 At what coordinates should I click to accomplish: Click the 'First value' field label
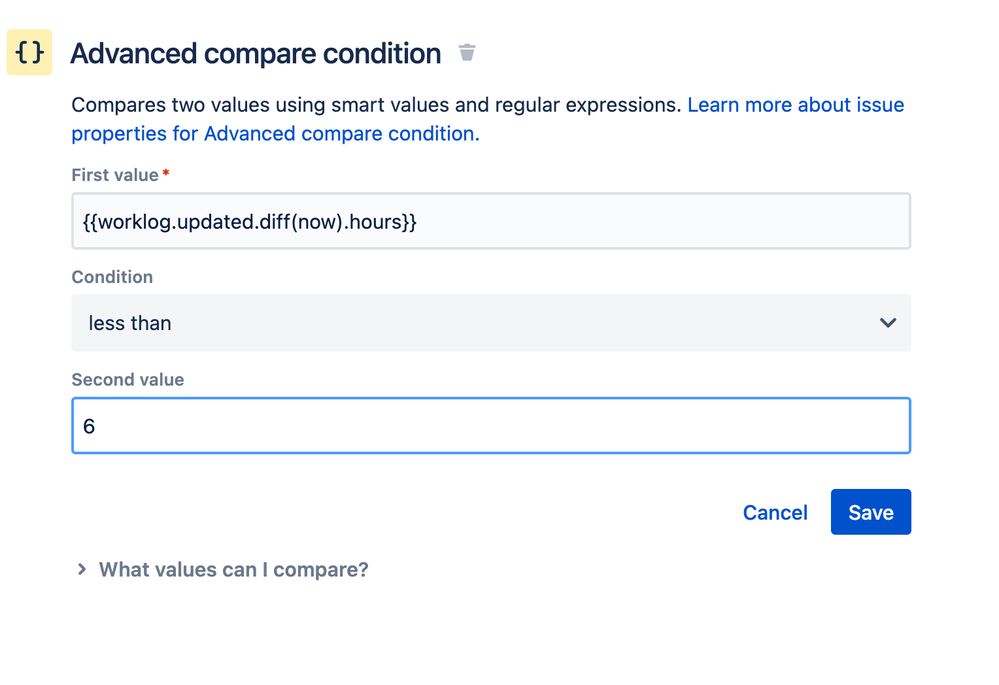click(x=115, y=175)
